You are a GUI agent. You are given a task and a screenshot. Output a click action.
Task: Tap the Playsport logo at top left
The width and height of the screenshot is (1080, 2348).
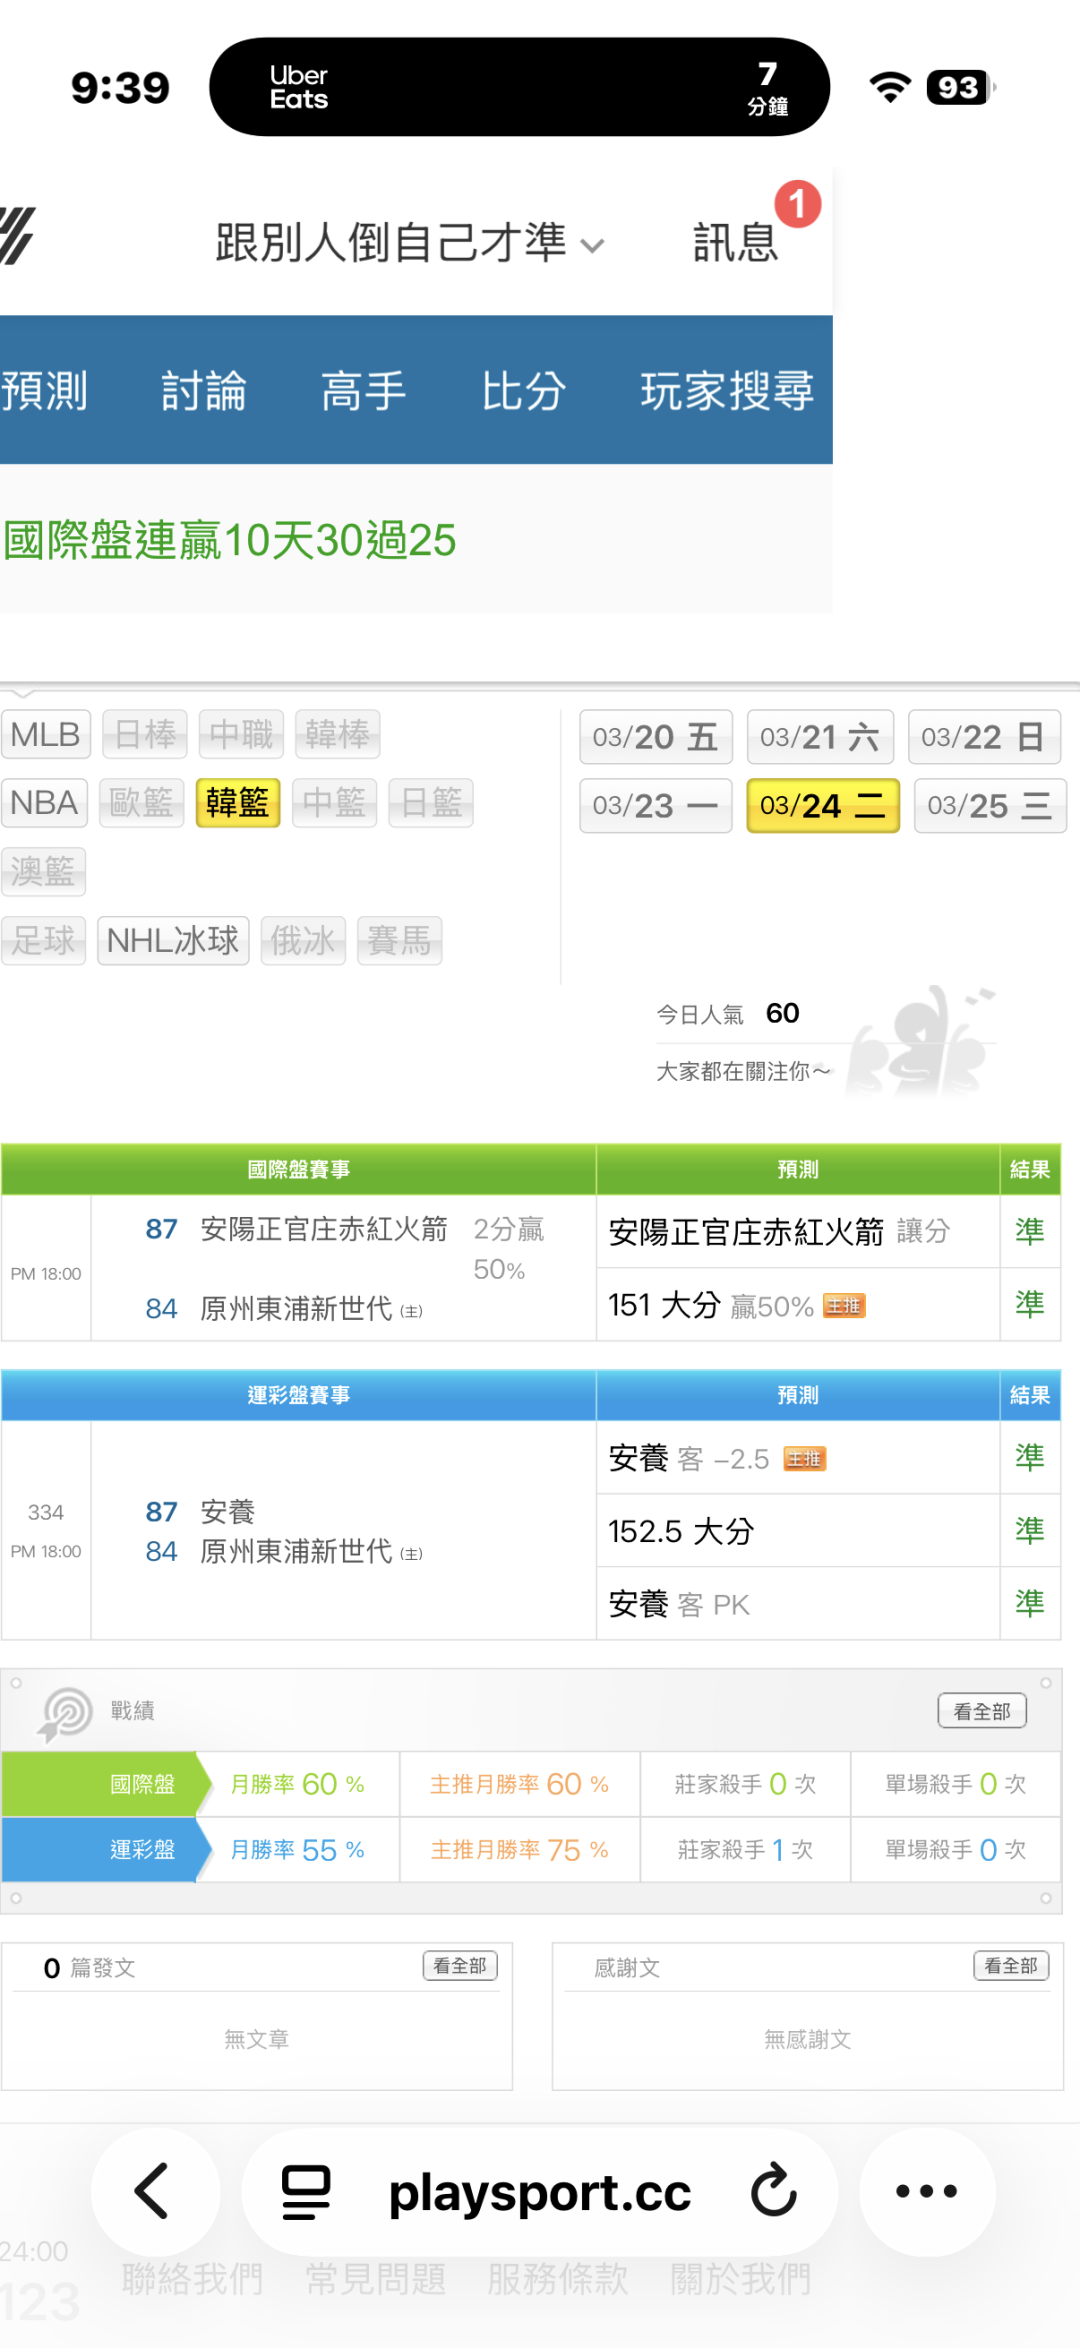point(18,236)
